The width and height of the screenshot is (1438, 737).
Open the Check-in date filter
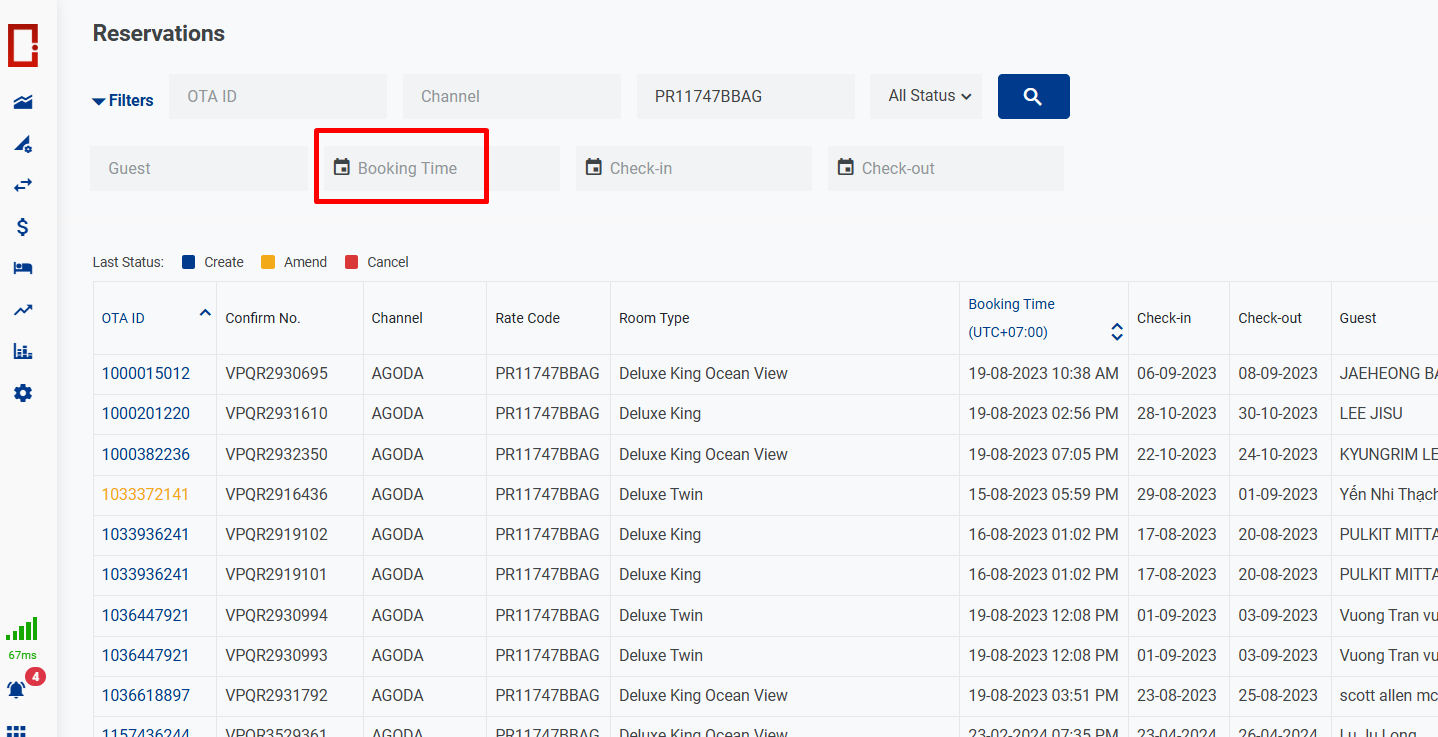click(x=693, y=168)
